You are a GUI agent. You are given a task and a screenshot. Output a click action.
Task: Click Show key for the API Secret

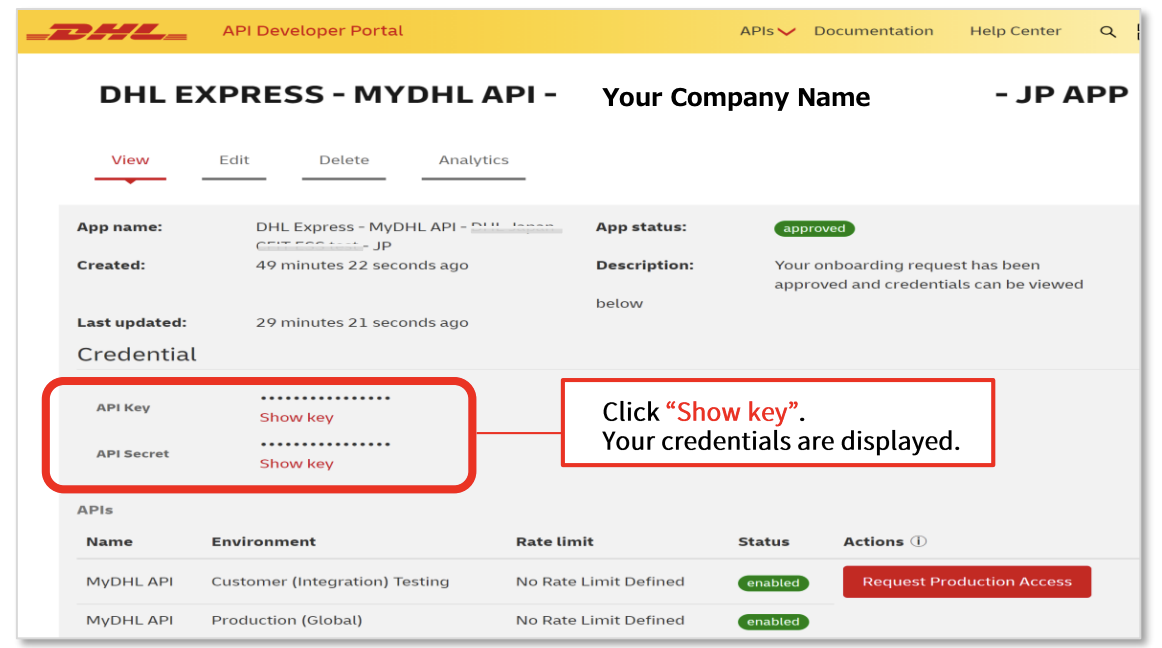296,463
